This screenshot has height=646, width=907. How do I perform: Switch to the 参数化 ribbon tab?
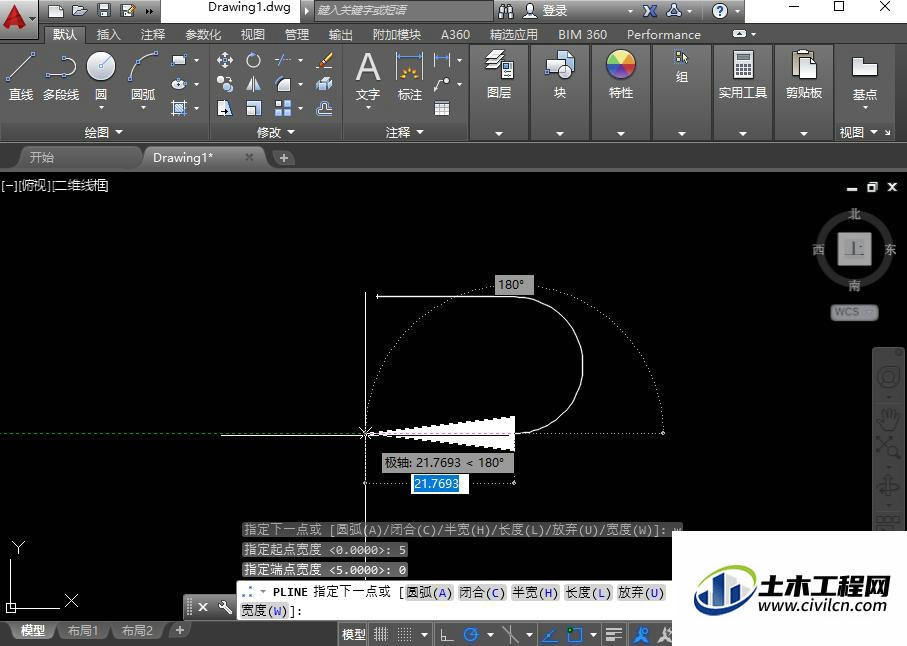[x=203, y=35]
